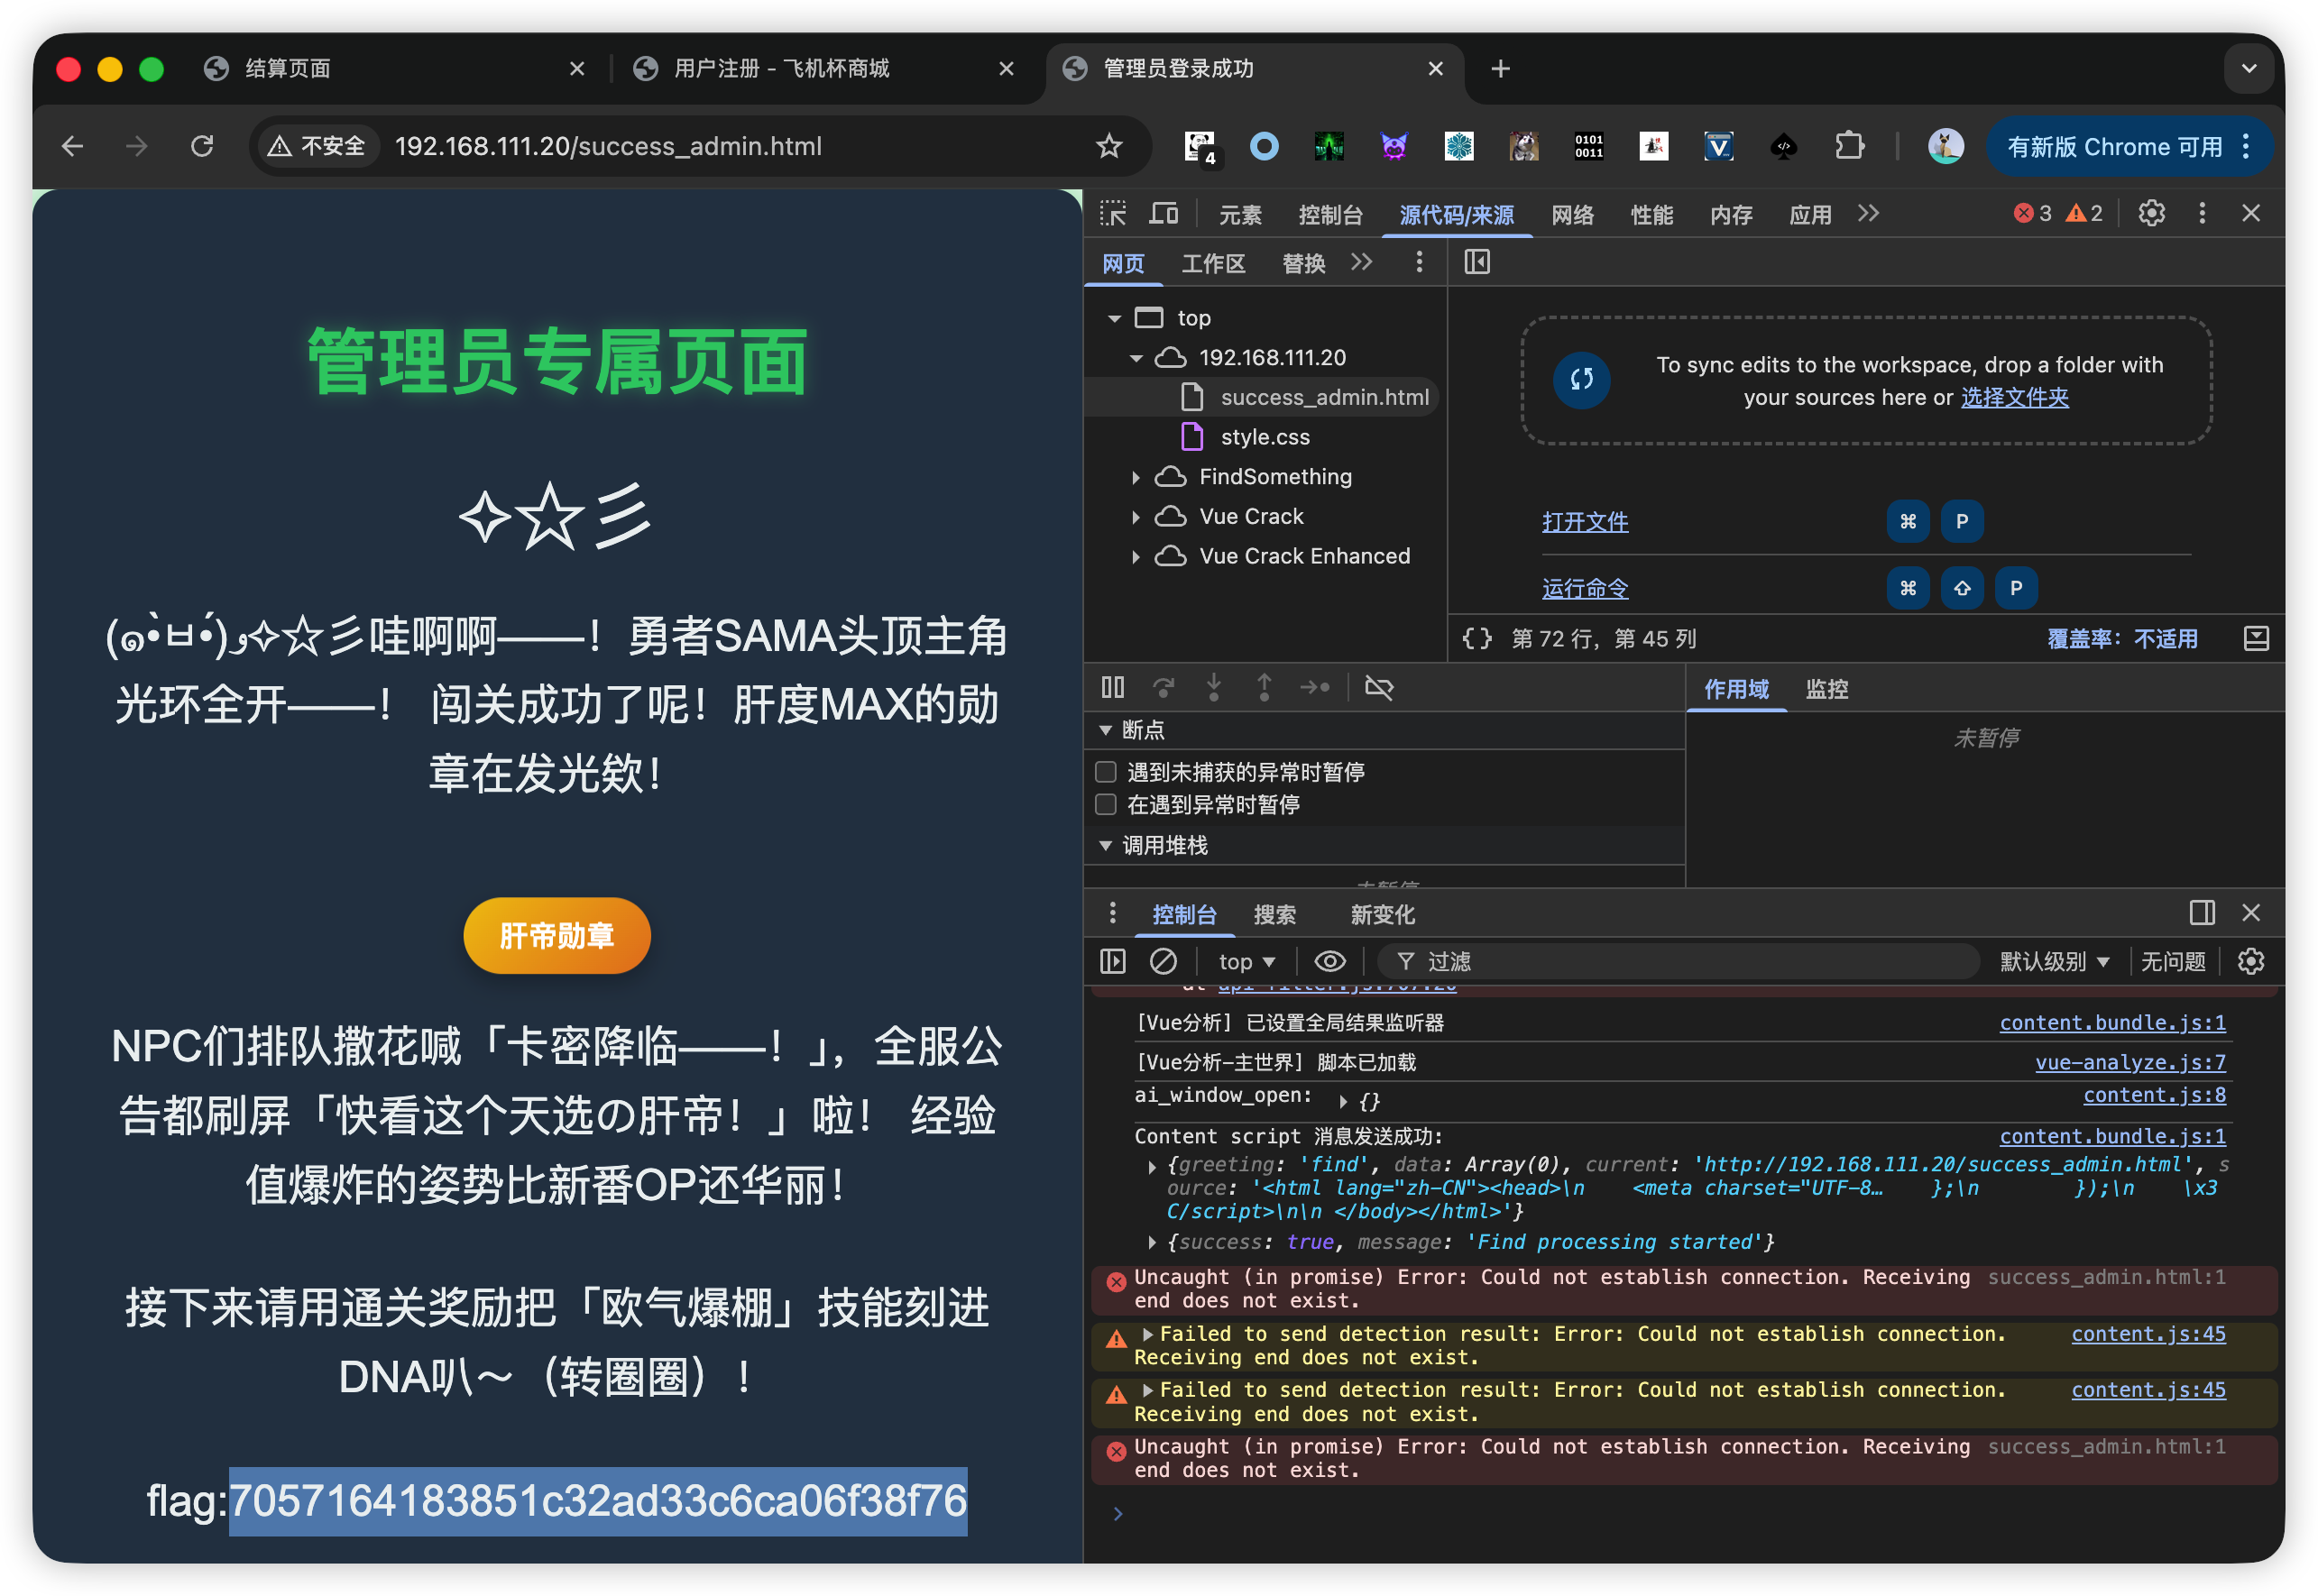Open the top context dropdown in console
The width and height of the screenshot is (2318, 1596).
point(1246,961)
